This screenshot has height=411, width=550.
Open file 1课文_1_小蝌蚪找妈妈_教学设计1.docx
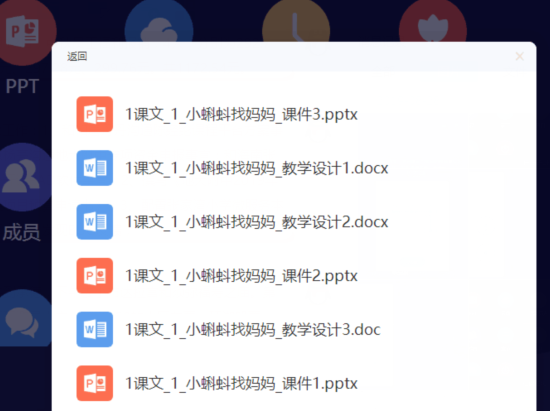pyautogui.click(x=257, y=168)
